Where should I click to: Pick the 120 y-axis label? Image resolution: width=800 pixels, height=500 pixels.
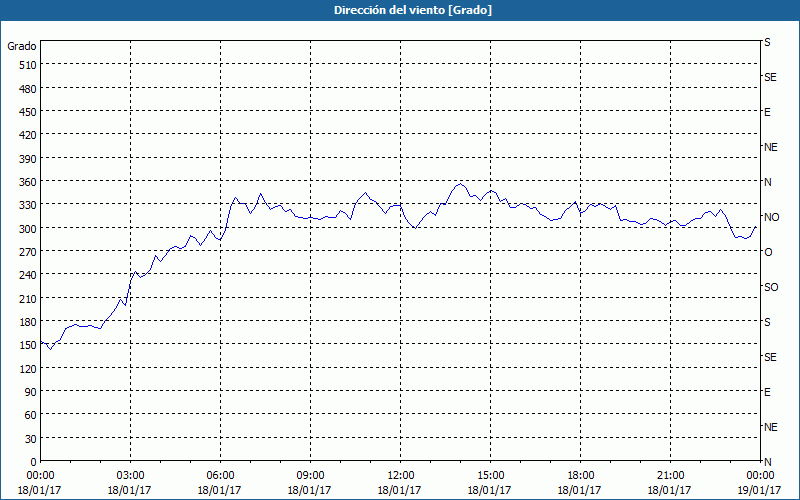(29, 368)
